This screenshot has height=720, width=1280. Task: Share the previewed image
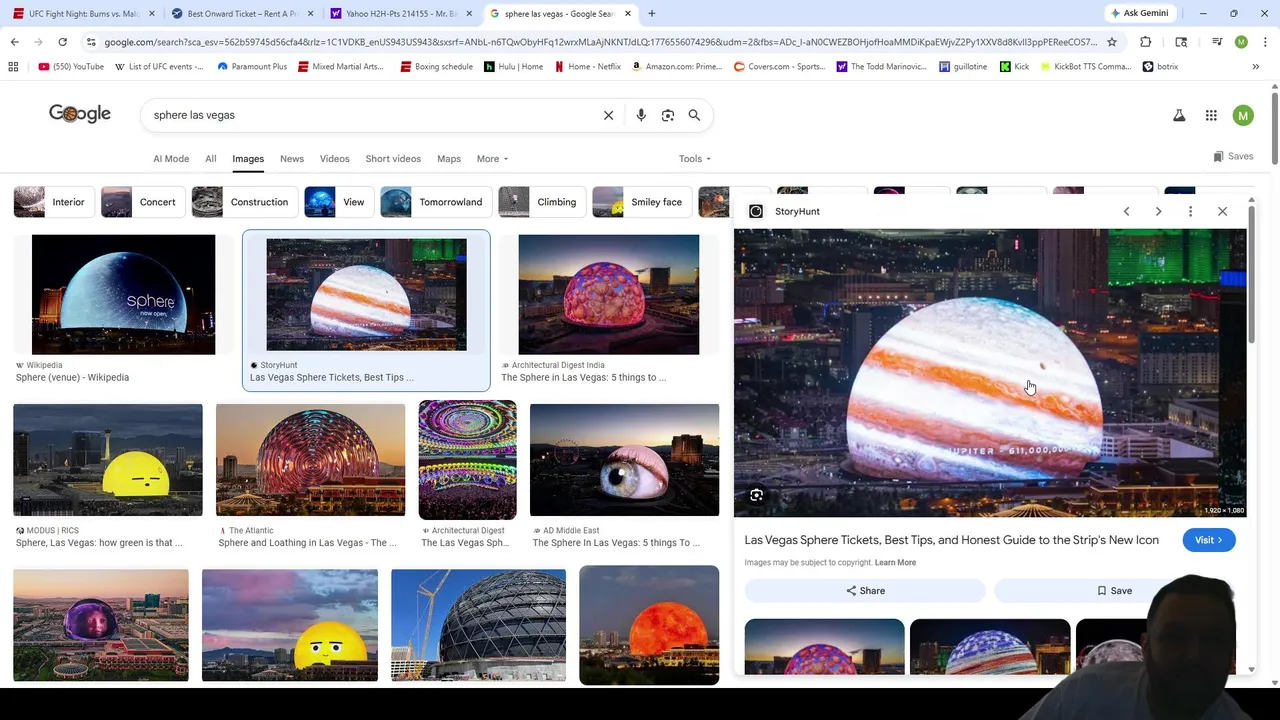pyautogui.click(x=865, y=591)
